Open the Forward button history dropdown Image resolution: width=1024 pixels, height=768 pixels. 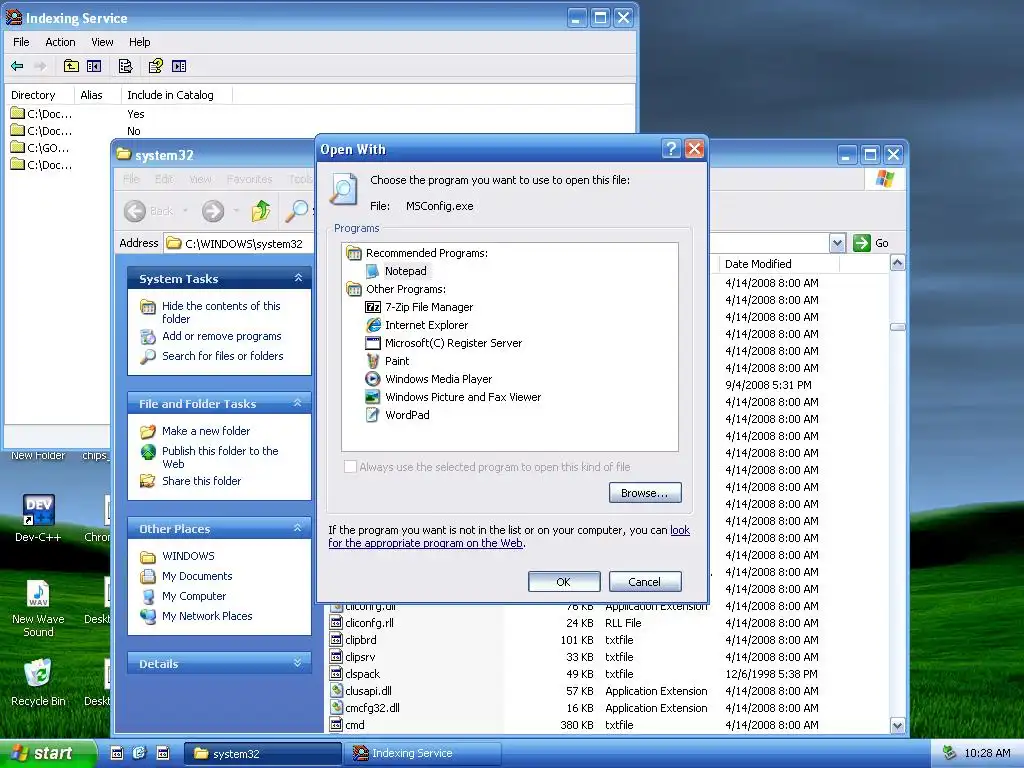point(236,211)
